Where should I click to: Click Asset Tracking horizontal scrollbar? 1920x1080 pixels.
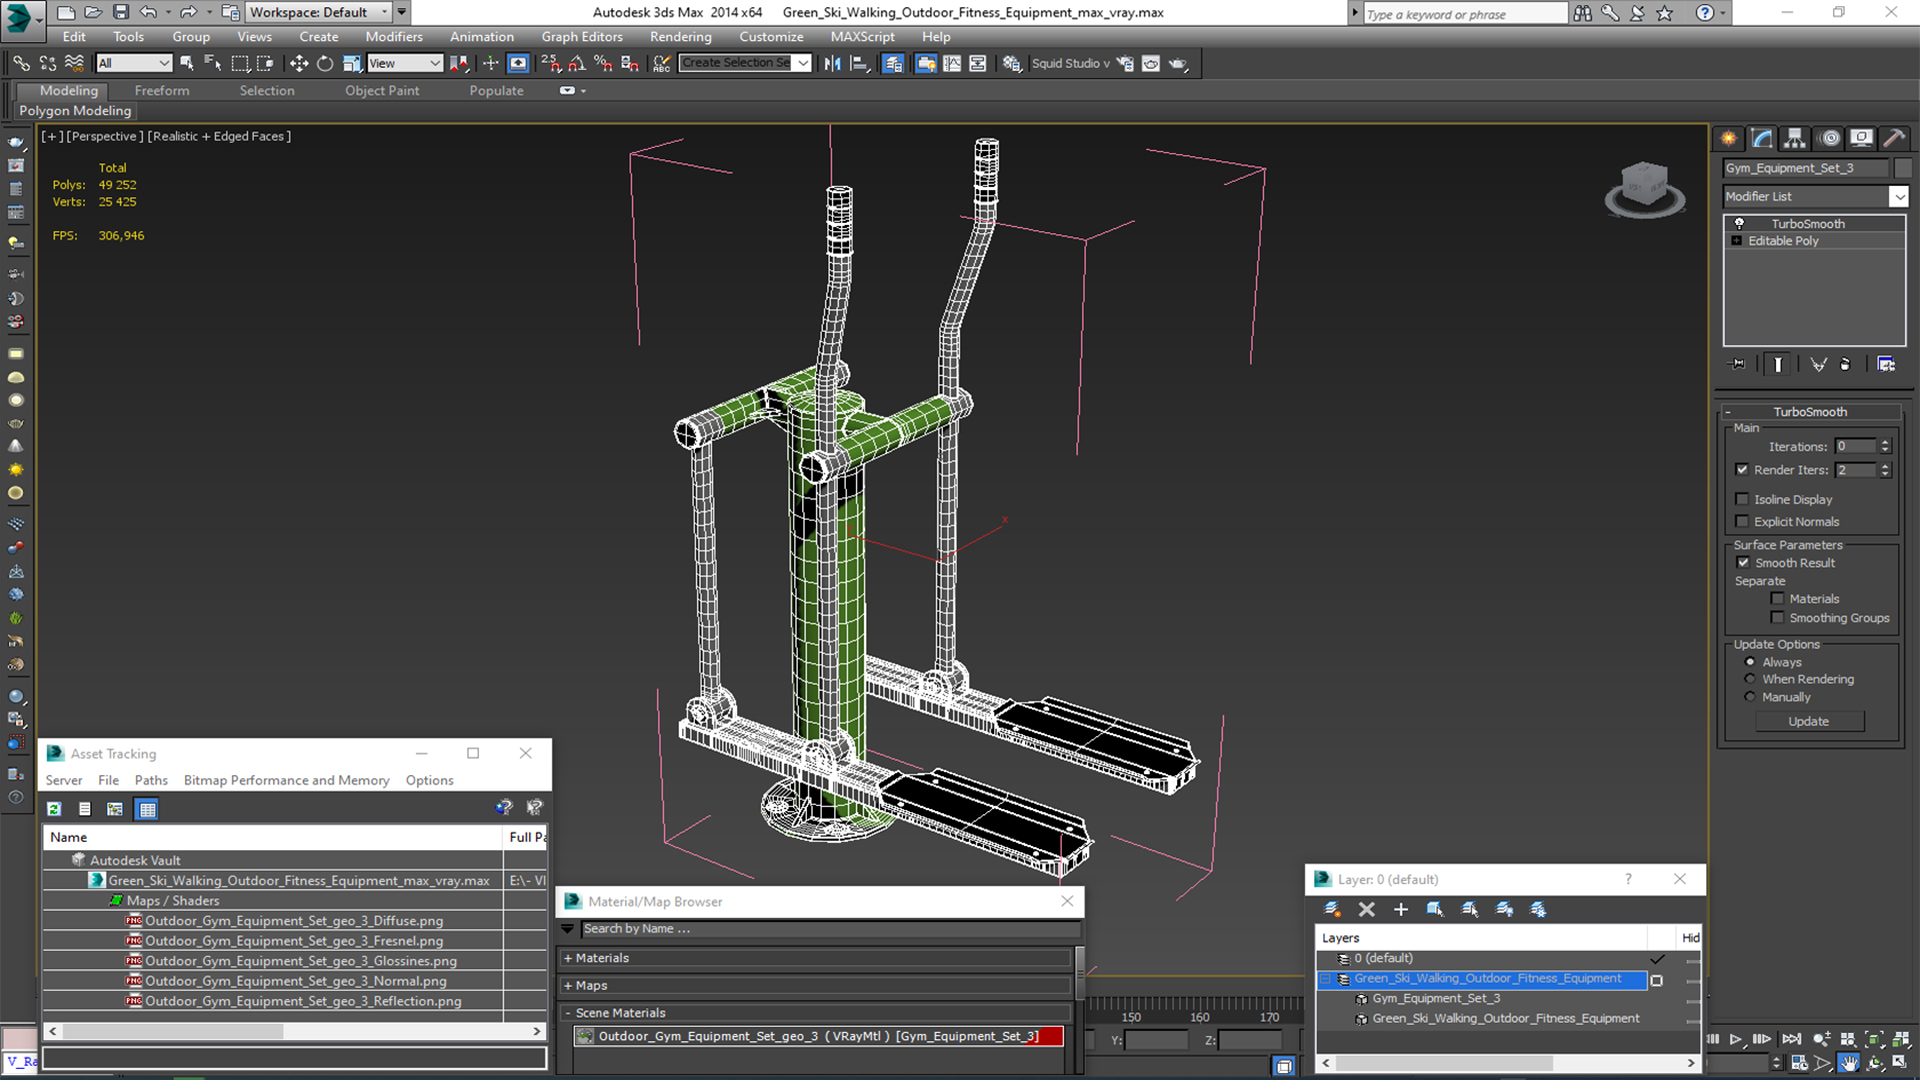click(294, 1031)
